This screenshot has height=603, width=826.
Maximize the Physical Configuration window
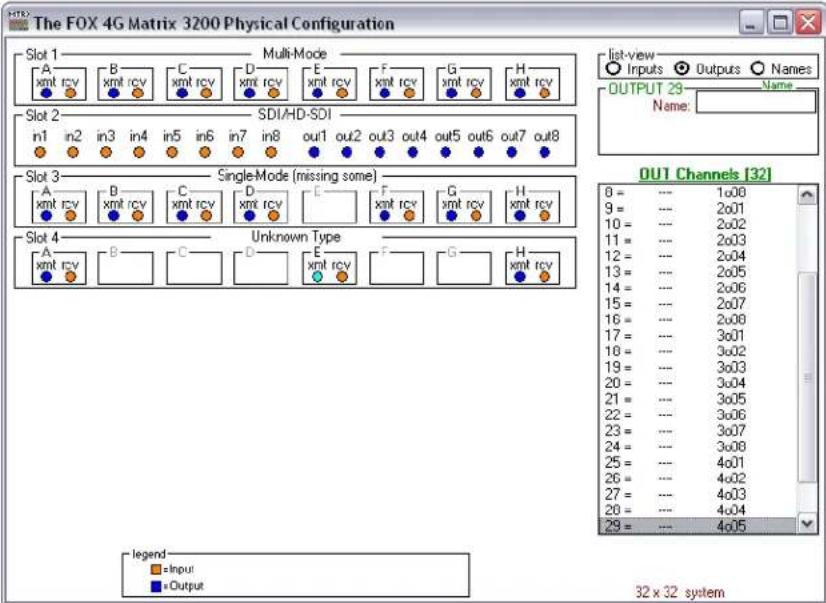coord(780,23)
